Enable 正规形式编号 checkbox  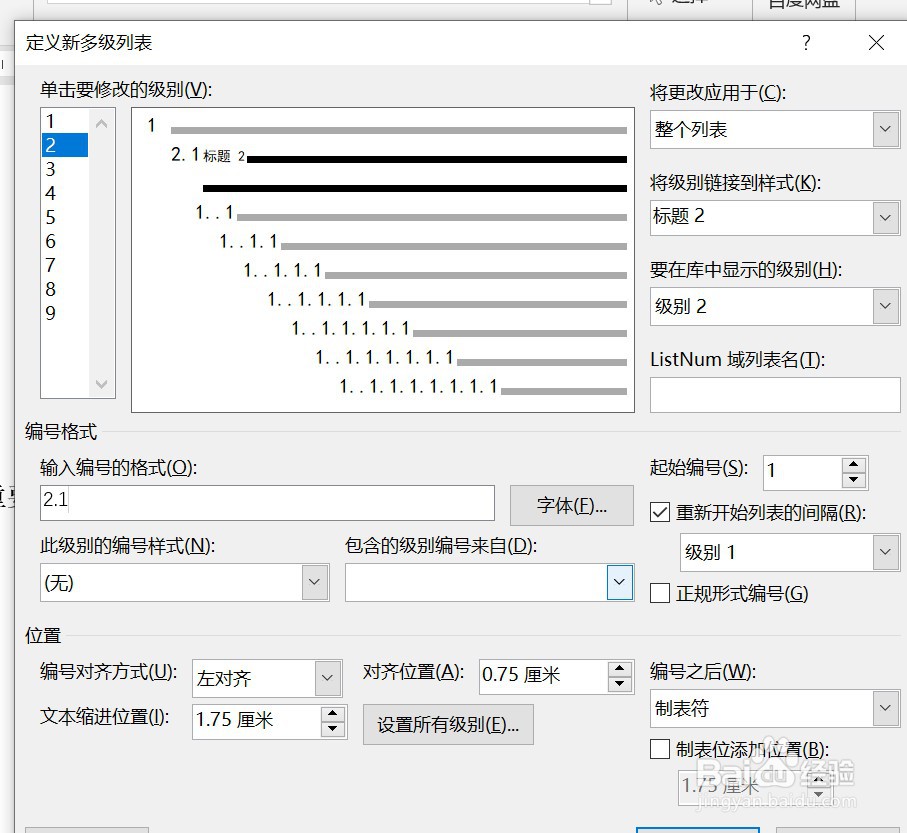(660, 593)
